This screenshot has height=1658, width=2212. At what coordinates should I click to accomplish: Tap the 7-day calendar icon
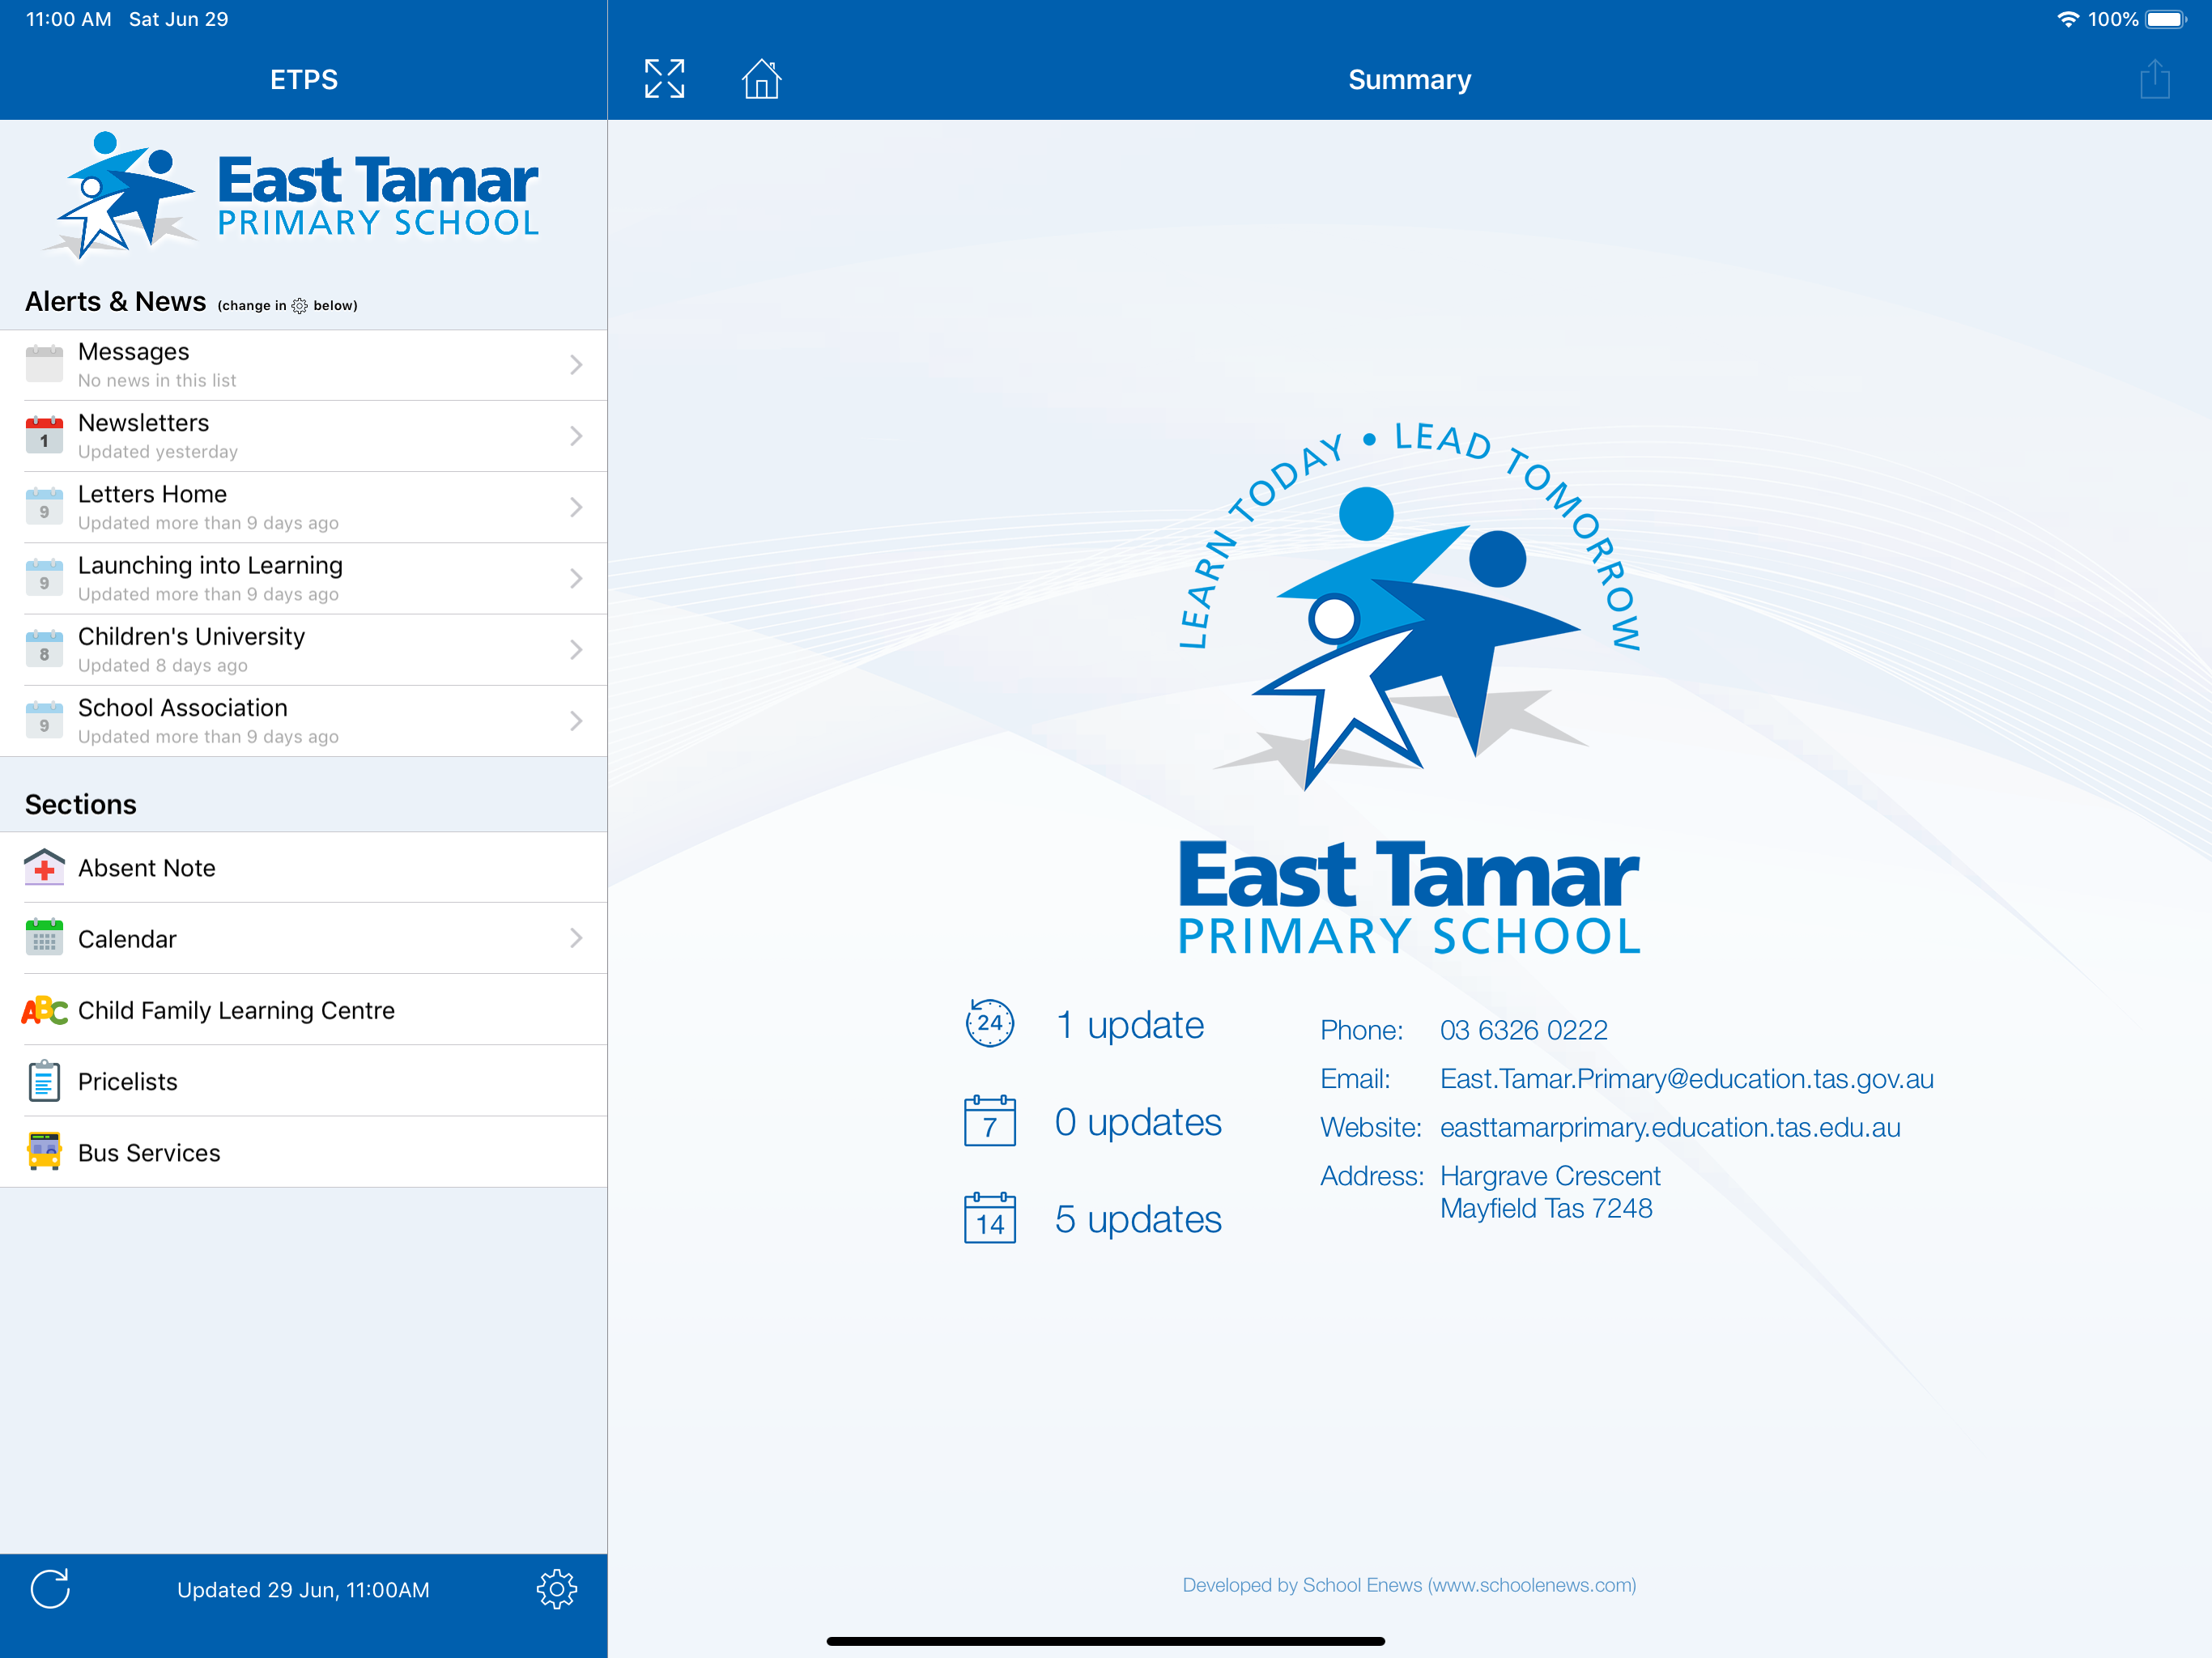989,1121
